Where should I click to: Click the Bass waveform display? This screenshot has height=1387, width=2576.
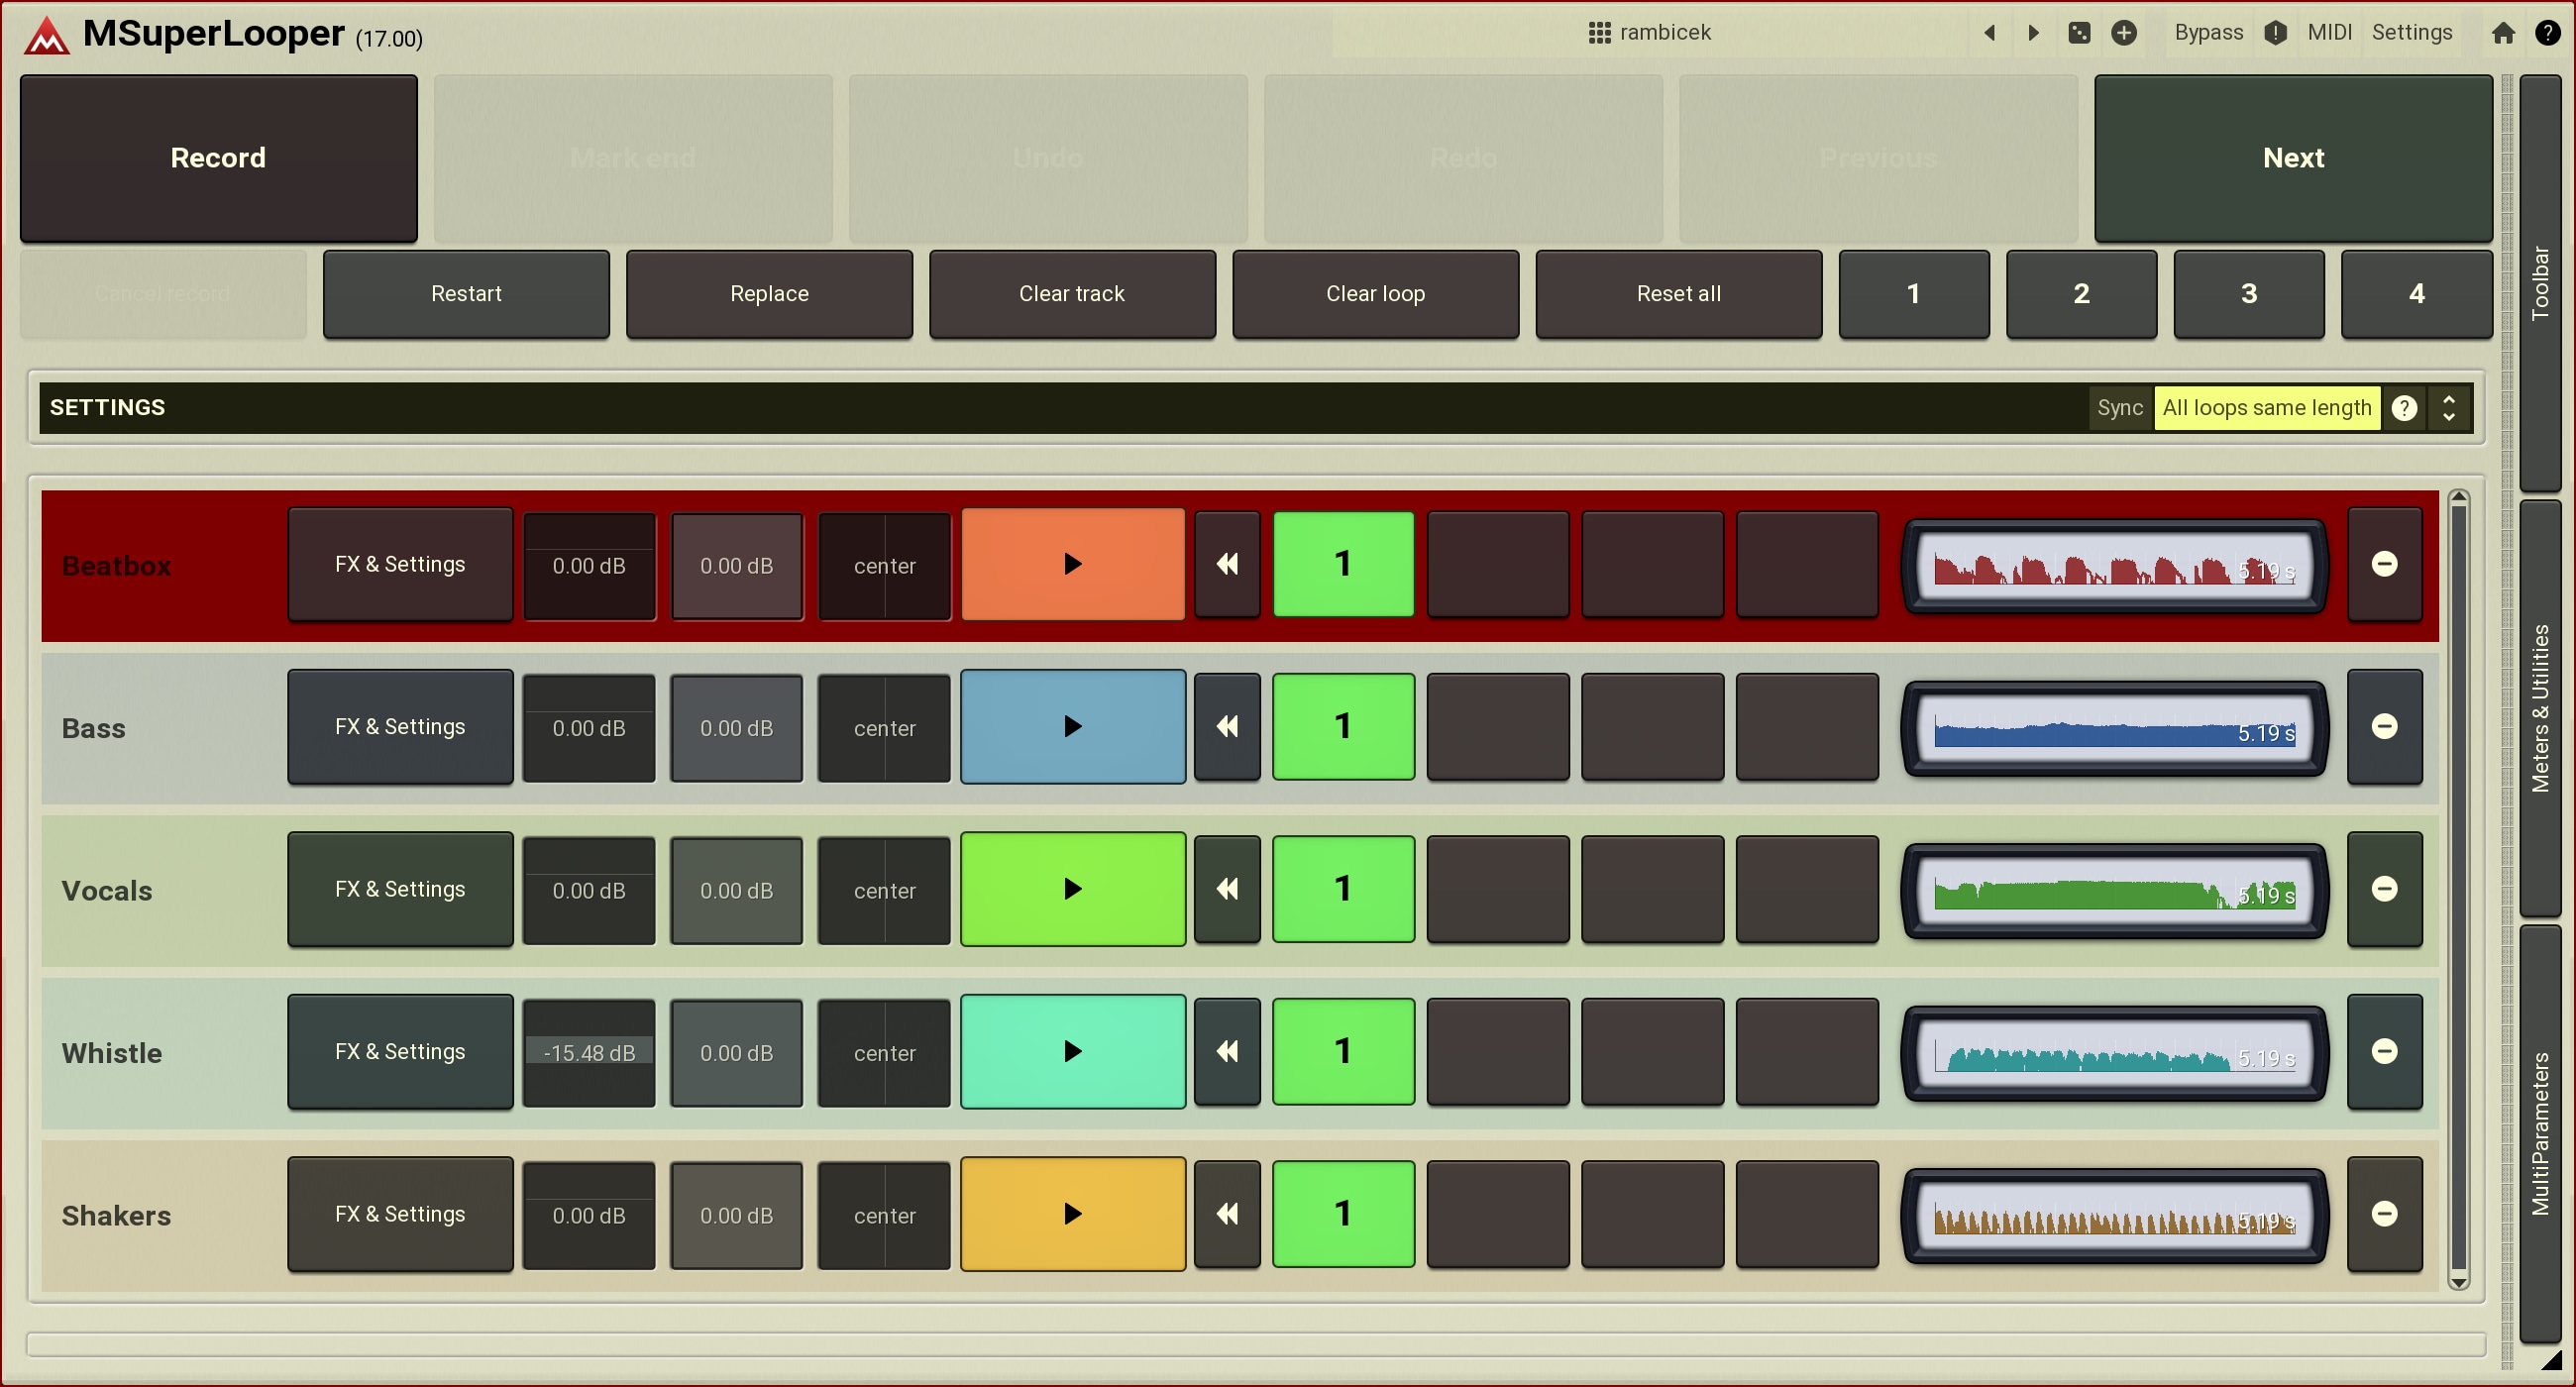[2113, 729]
